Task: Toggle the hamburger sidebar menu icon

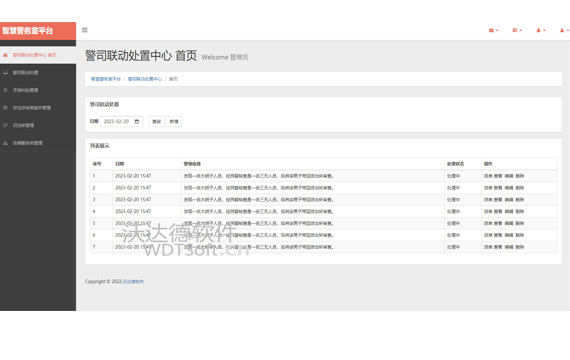Action: coord(85,30)
